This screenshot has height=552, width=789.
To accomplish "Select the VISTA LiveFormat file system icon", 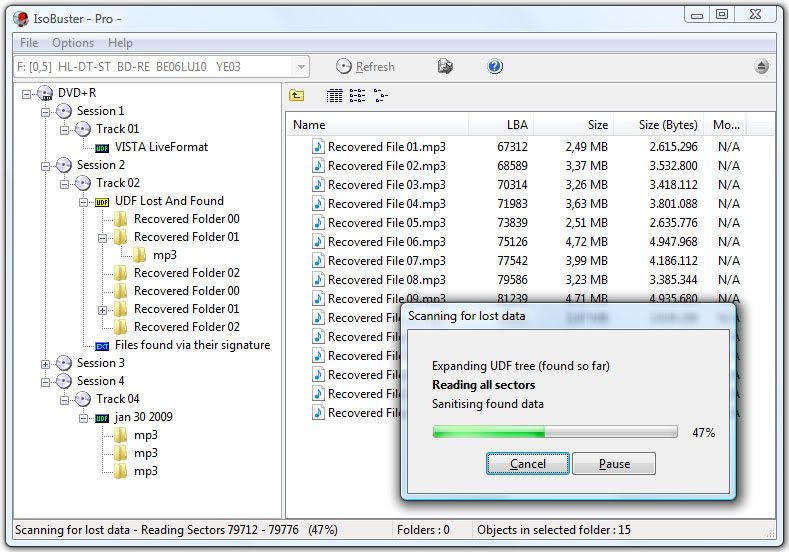I will [x=102, y=147].
